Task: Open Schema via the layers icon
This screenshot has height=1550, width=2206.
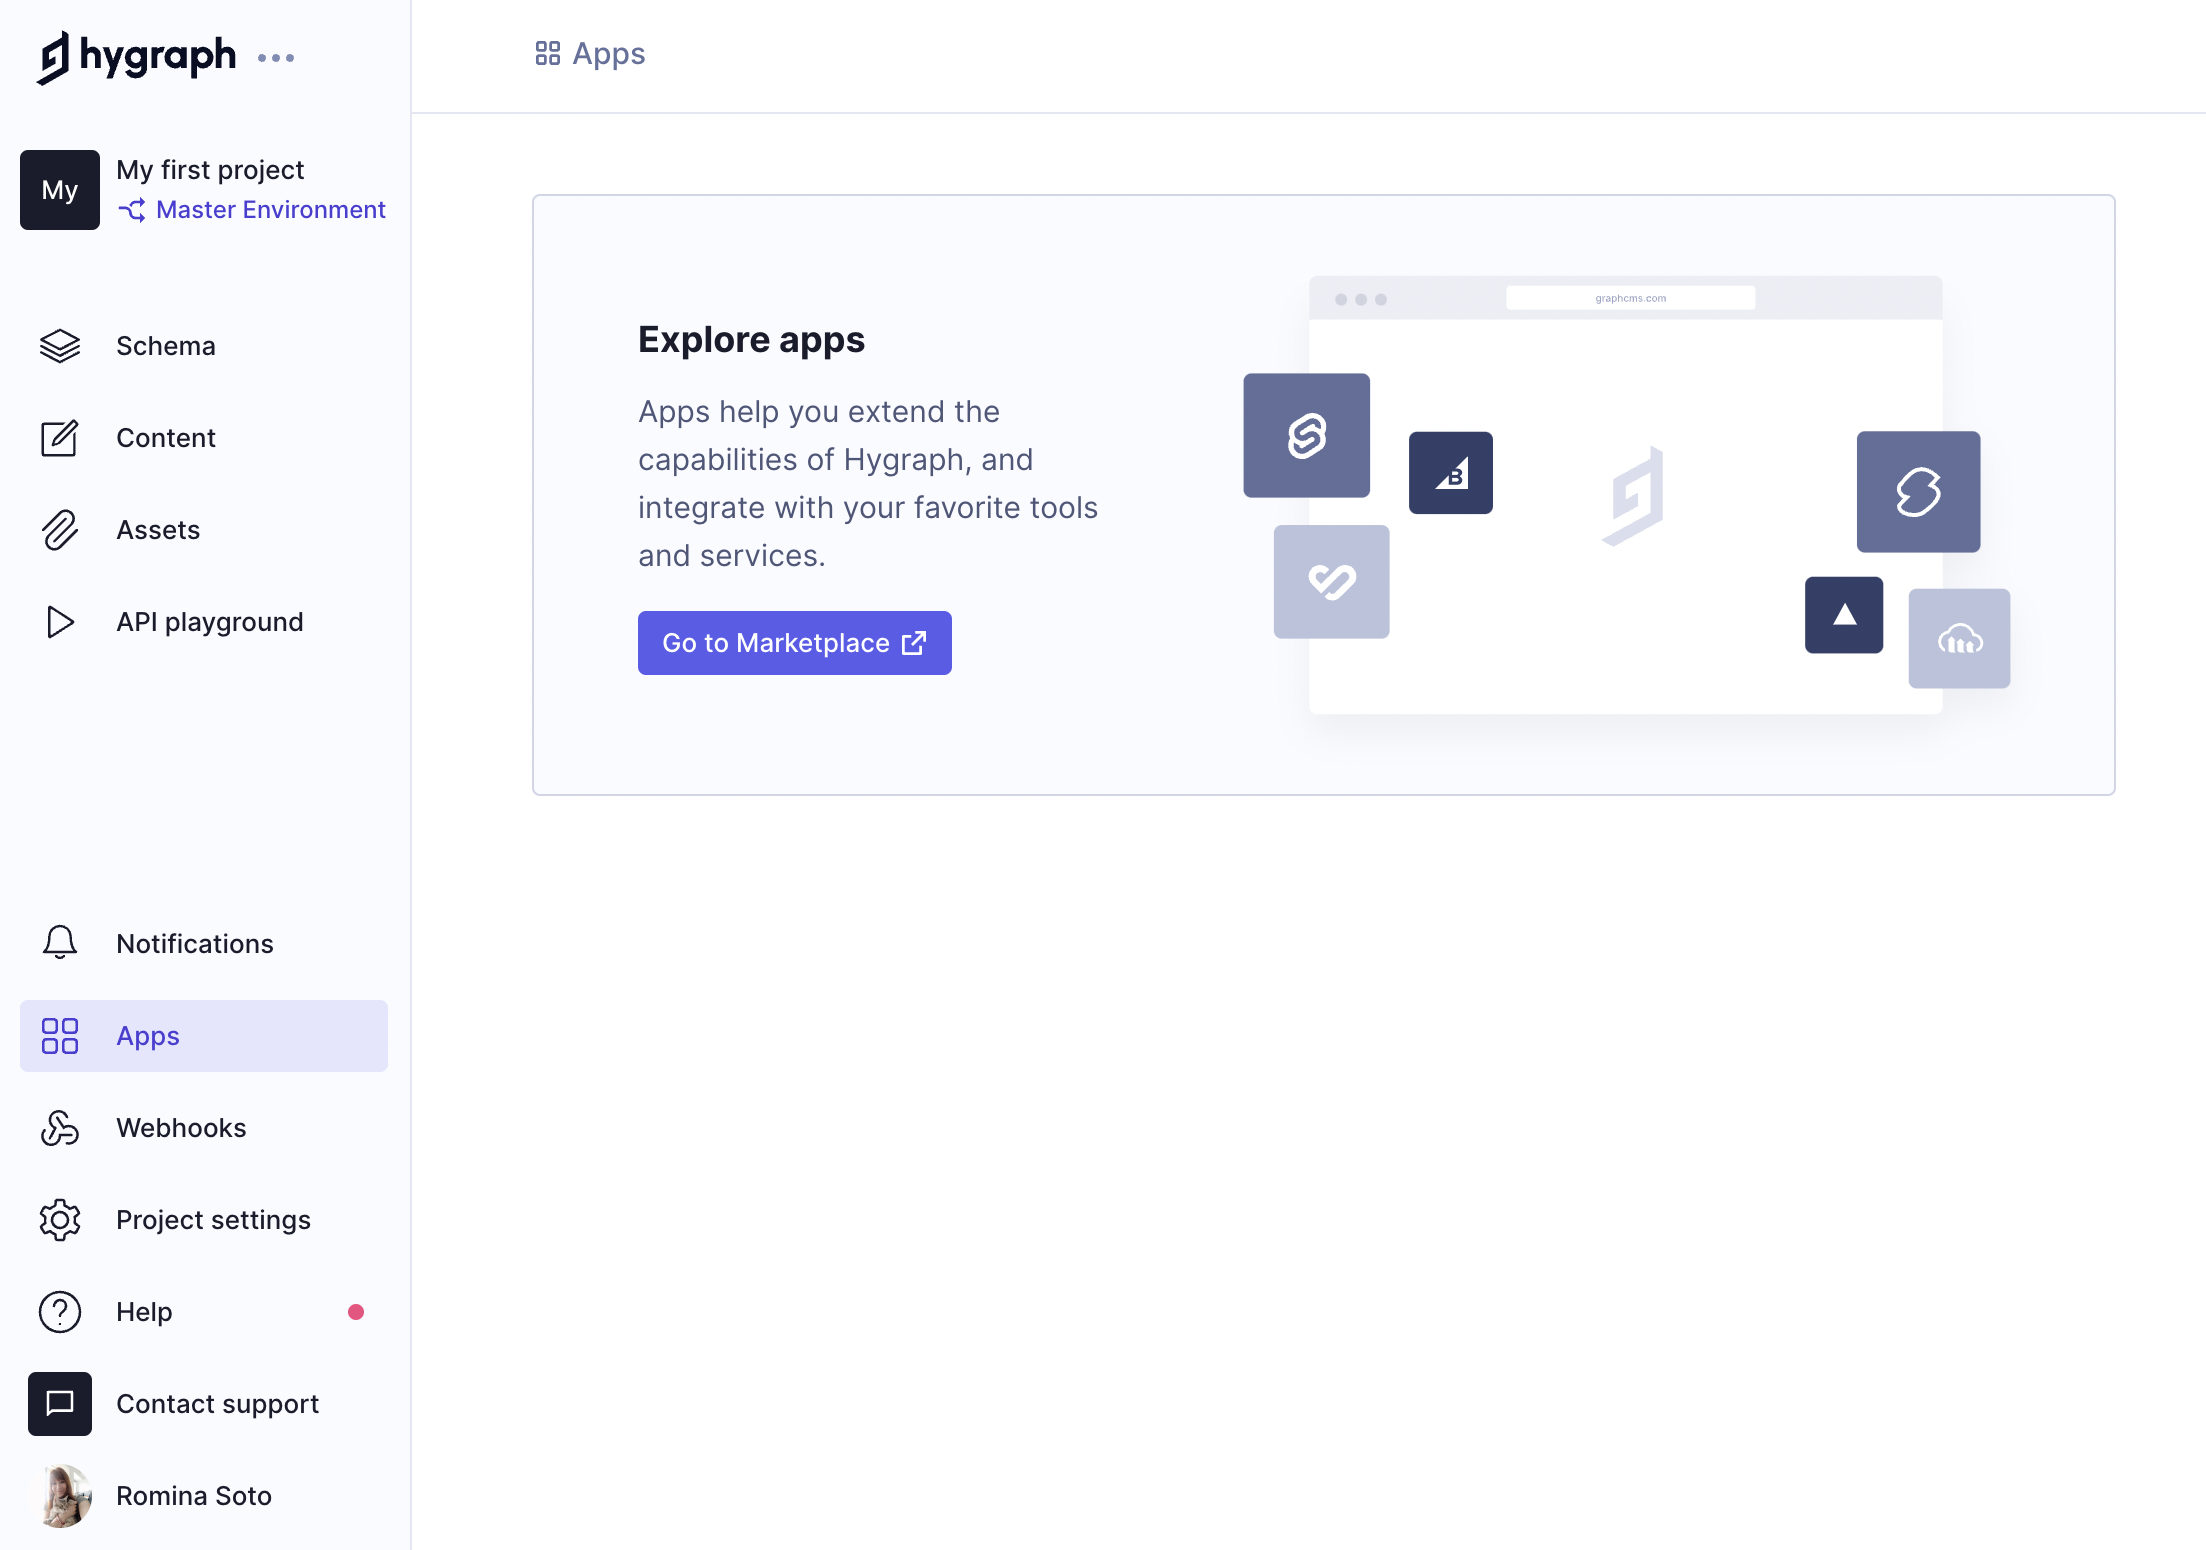Action: (x=60, y=346)
